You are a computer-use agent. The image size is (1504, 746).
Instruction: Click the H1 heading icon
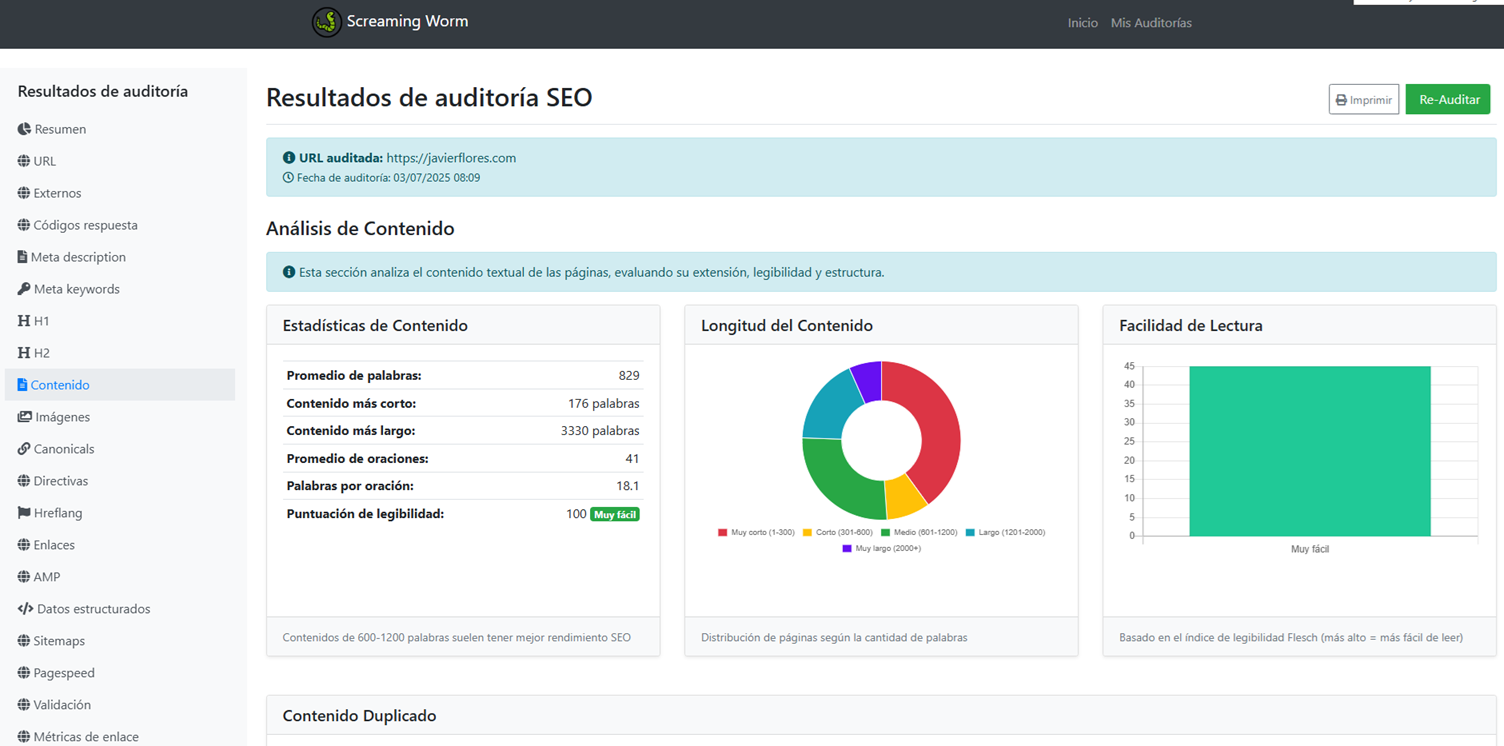click(24, 321)
